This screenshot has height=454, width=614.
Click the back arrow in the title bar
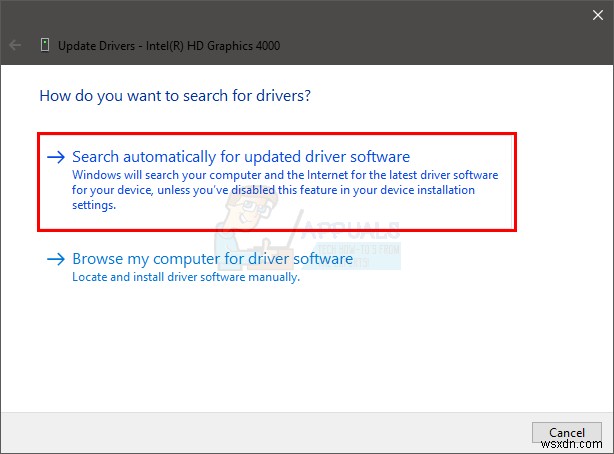point(15,45)
